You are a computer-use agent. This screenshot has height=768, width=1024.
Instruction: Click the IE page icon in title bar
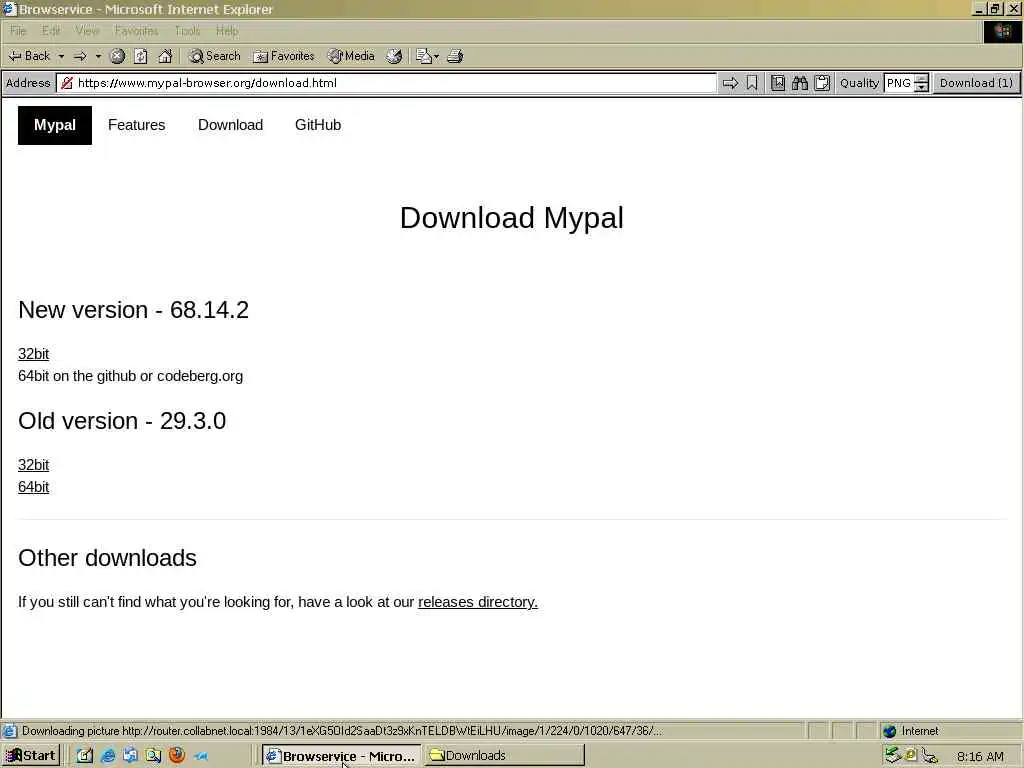[9, 9]
